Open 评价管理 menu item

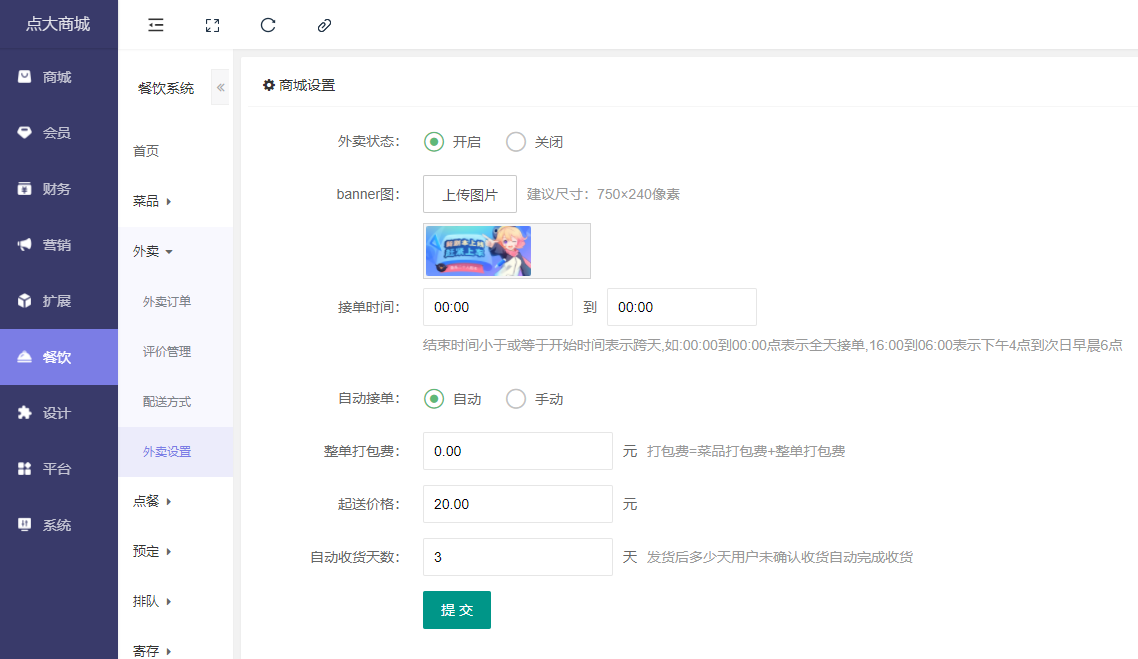(x=167, y=351)
